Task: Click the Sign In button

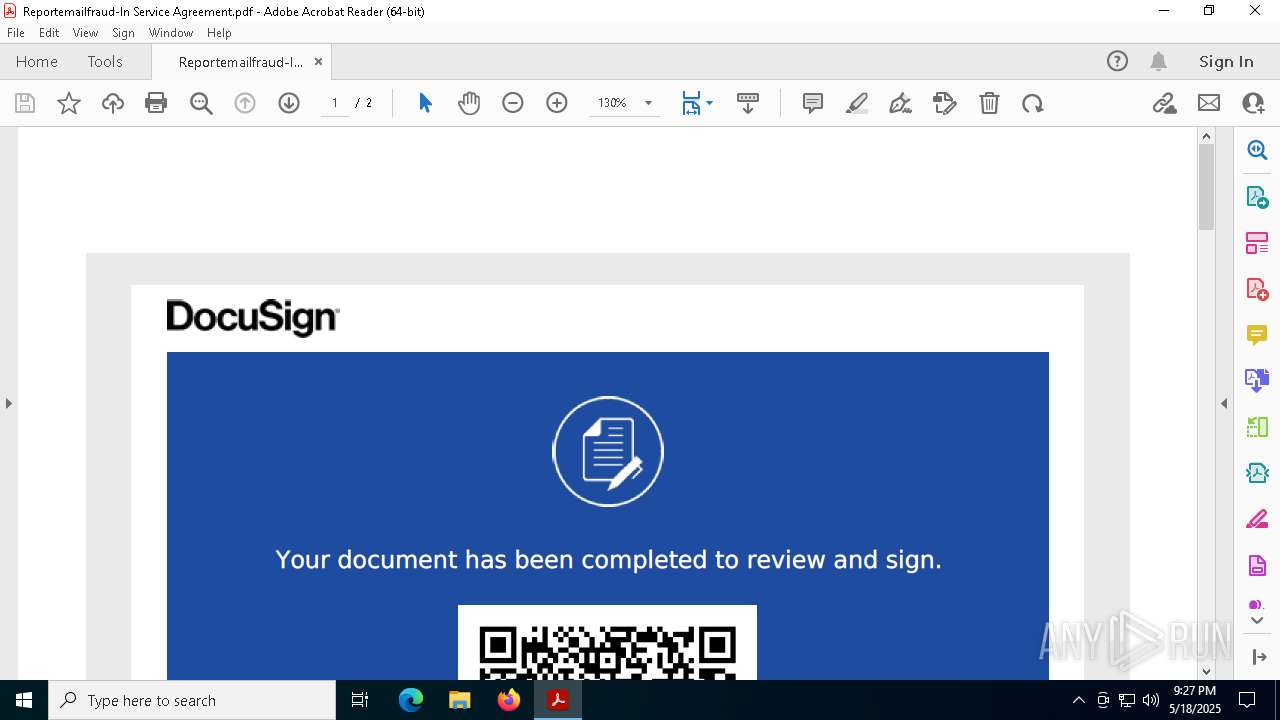Action: (1226, 61)
